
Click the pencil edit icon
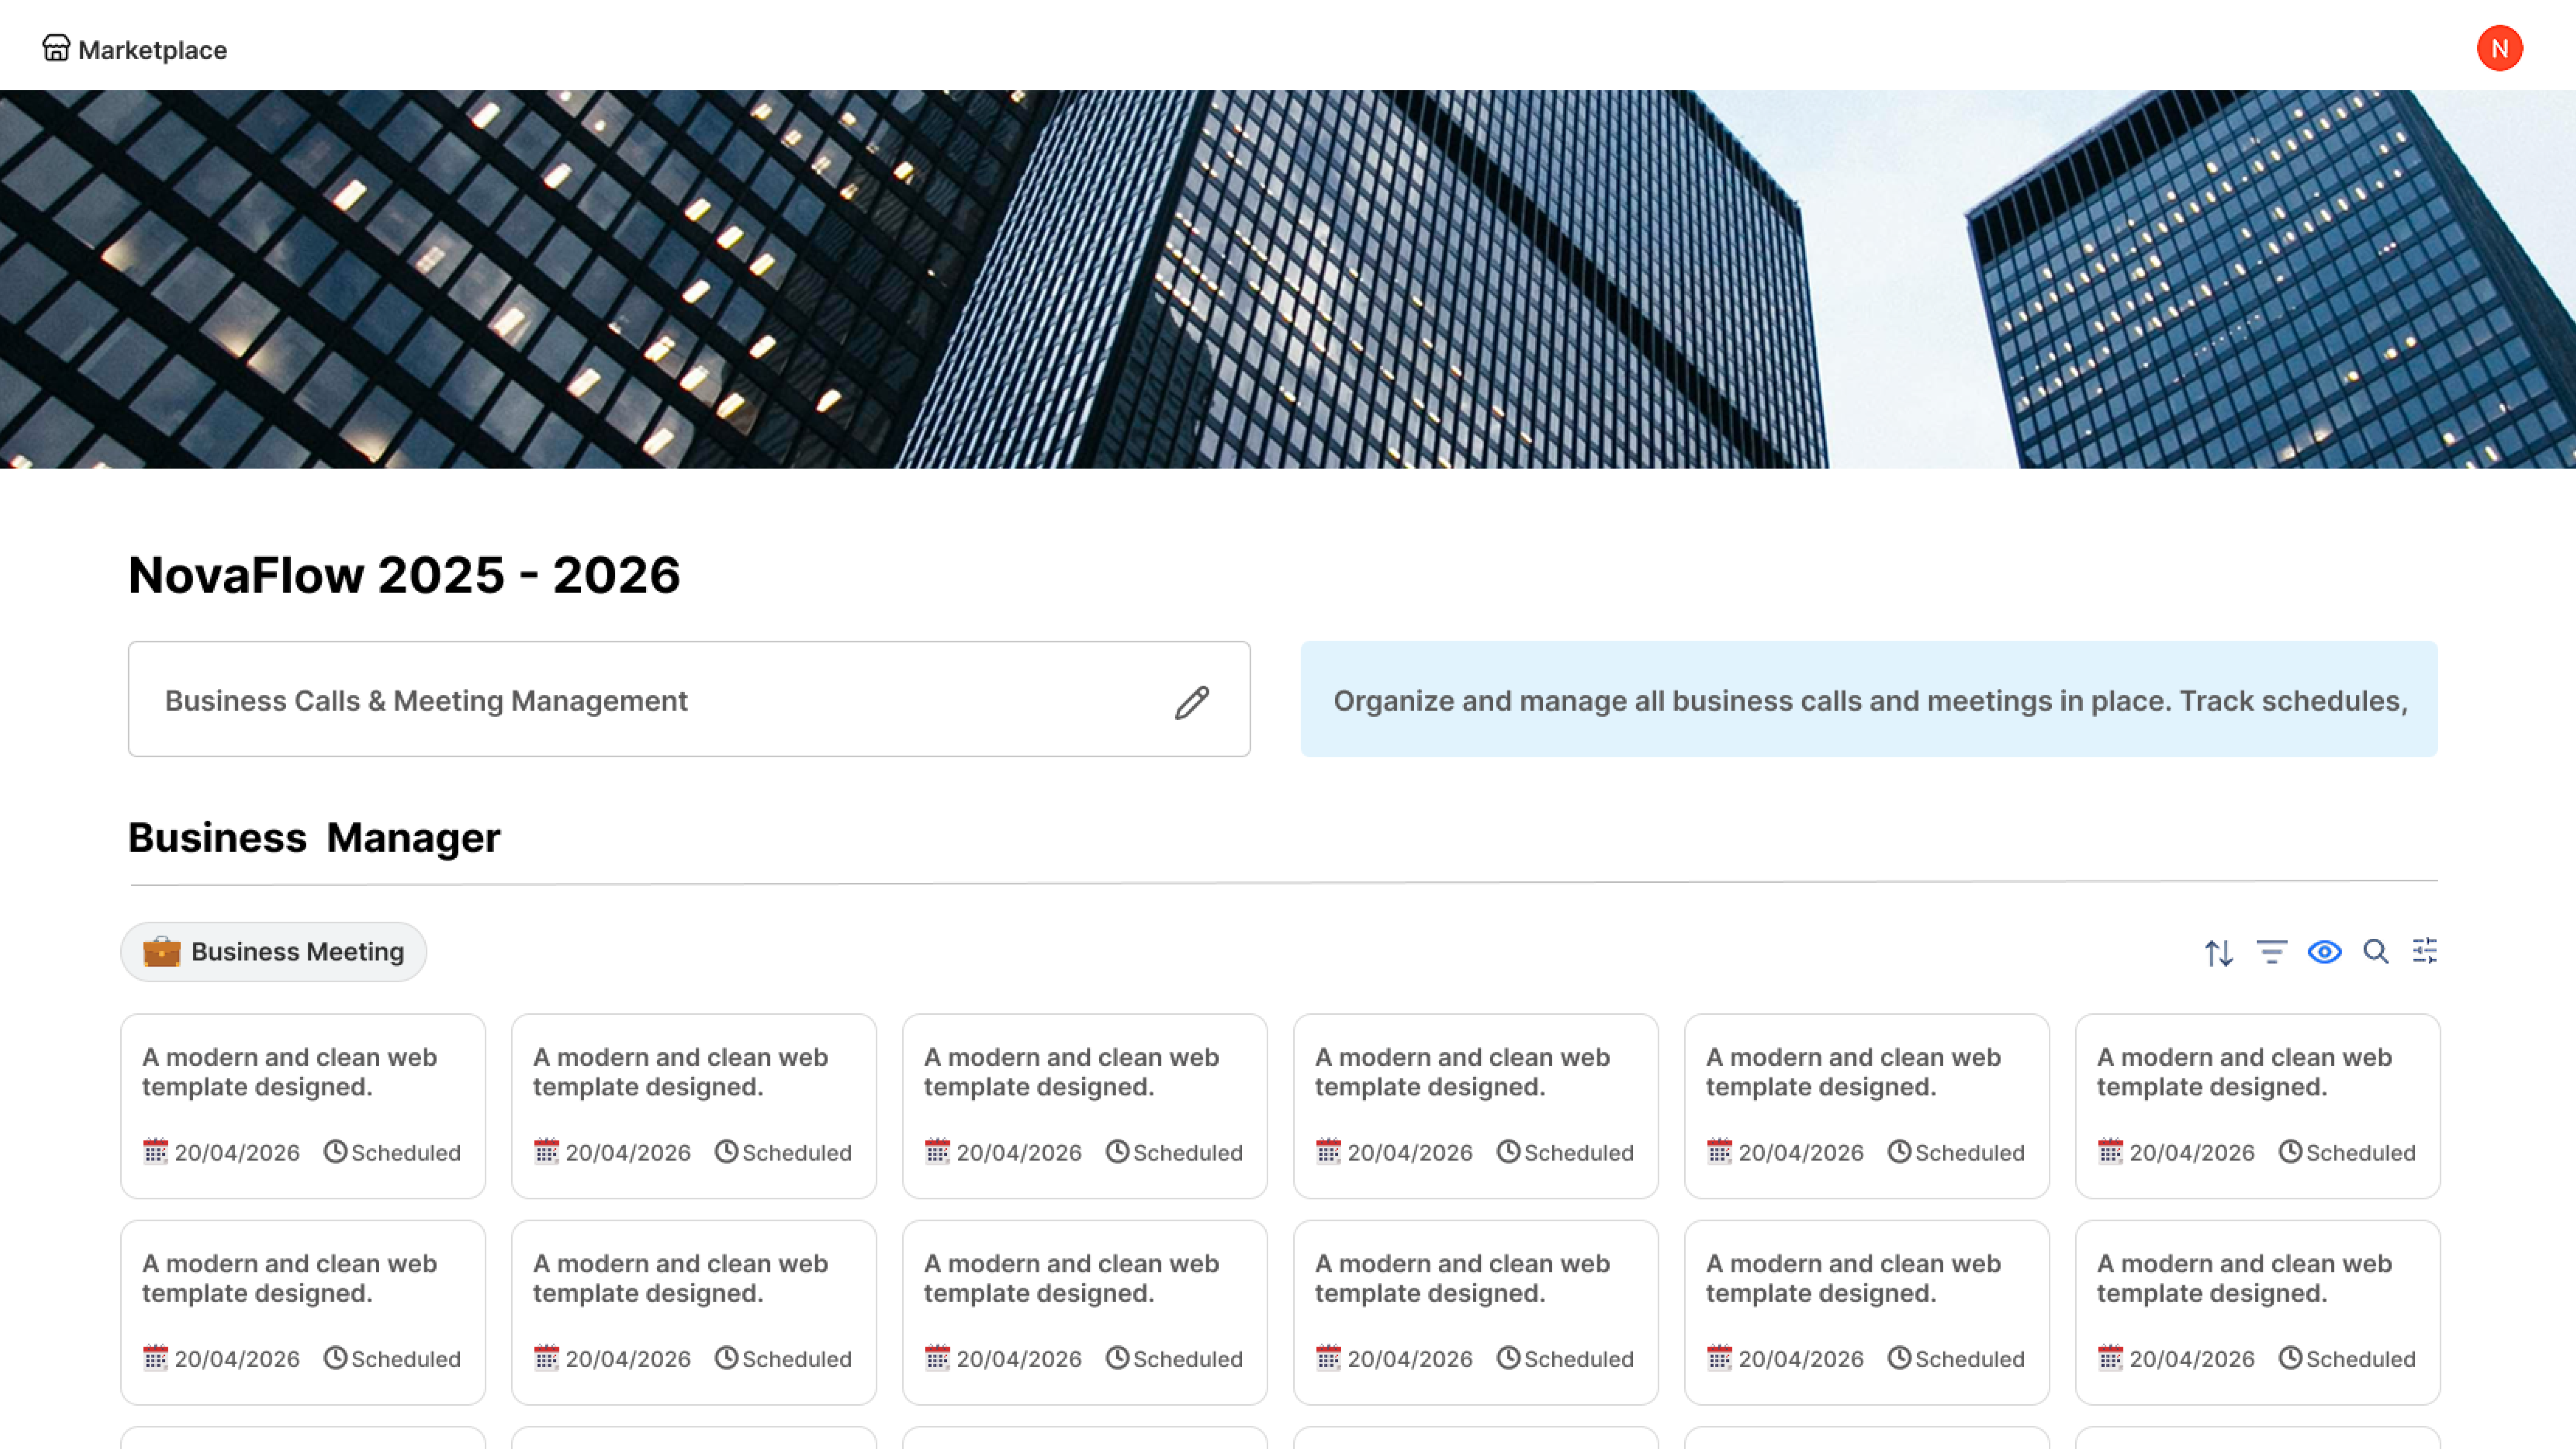click(1191, 702)
